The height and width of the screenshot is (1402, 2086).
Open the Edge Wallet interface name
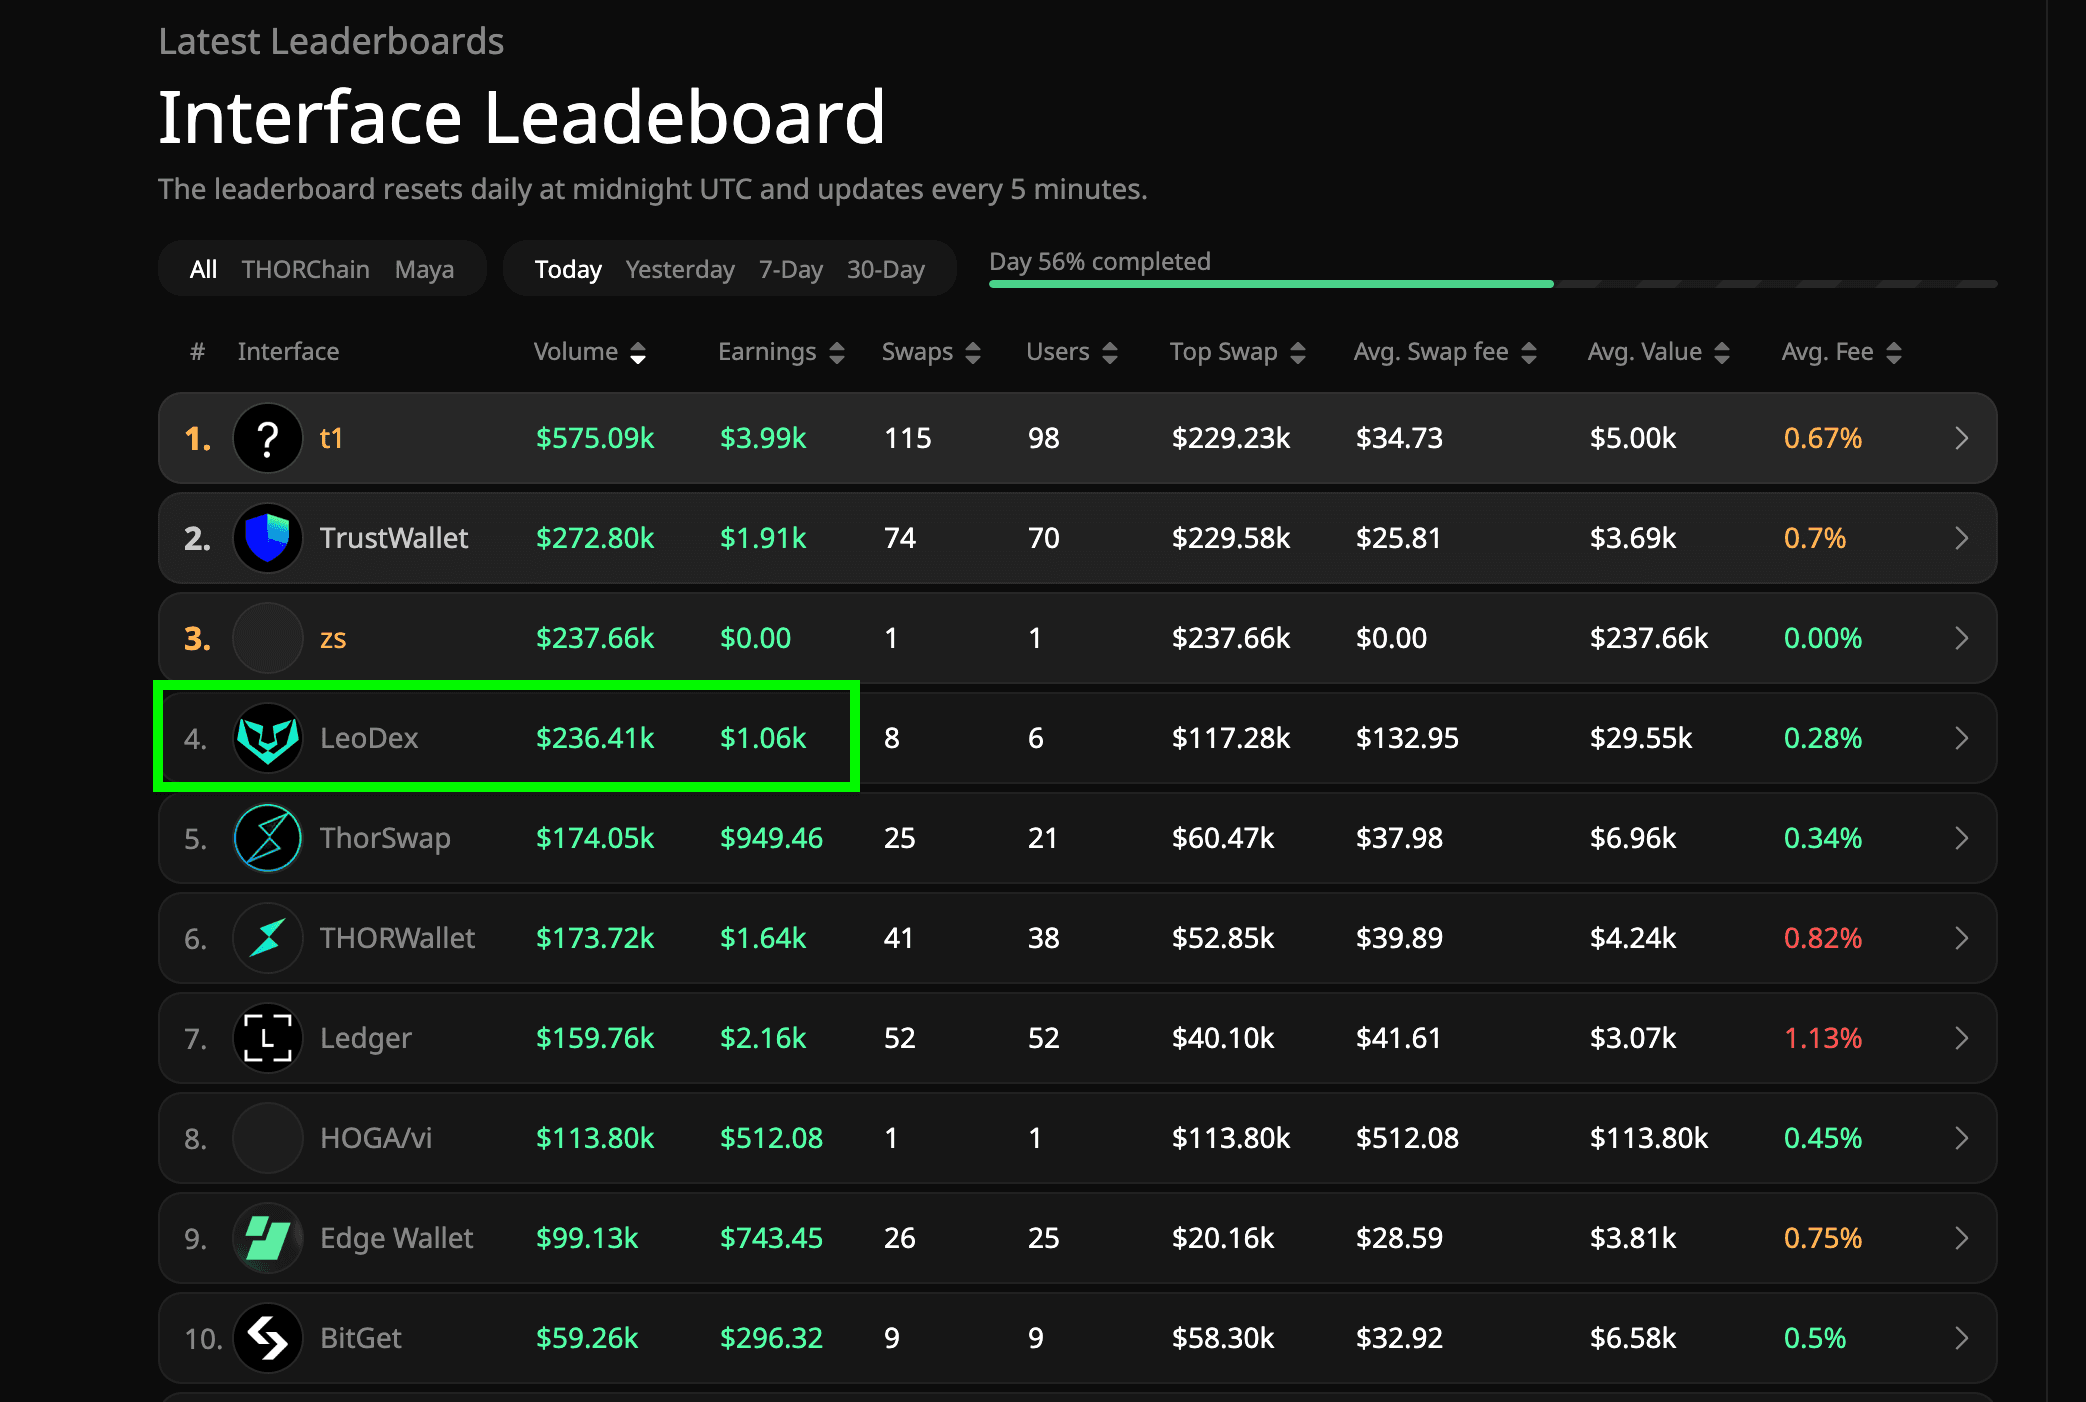pos(396,1238)
